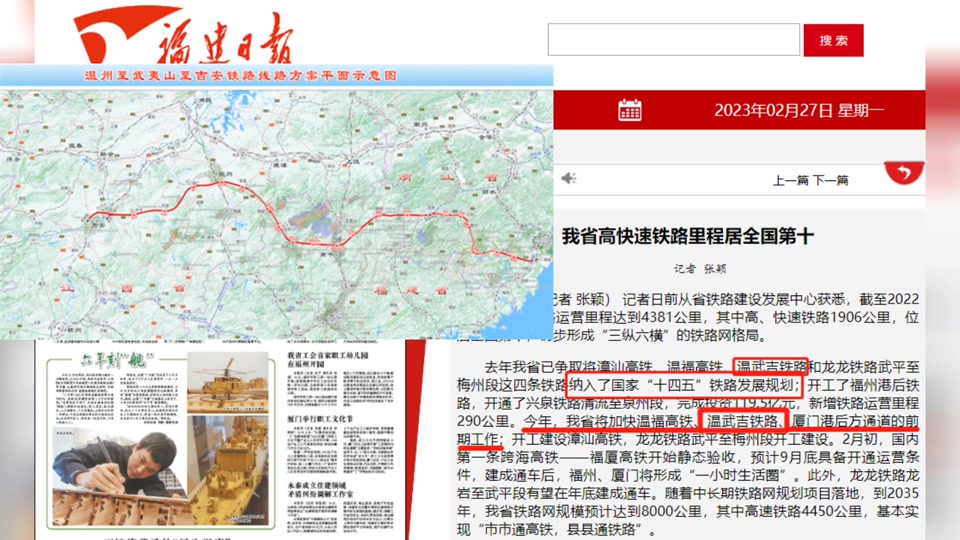
Task: Click the boxed text 温武吉铁路 in first line
Action: tap(771, 367)
